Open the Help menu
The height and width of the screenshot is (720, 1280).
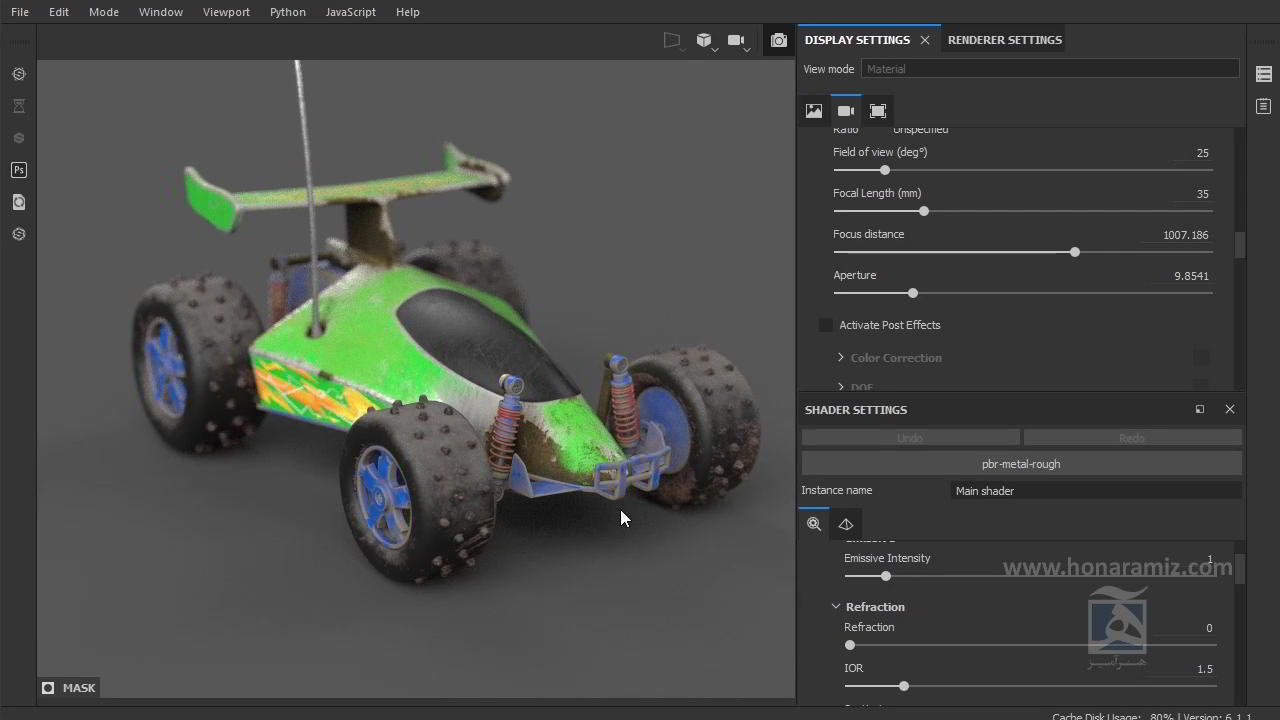pyautogui.click(x=408, y=12)
